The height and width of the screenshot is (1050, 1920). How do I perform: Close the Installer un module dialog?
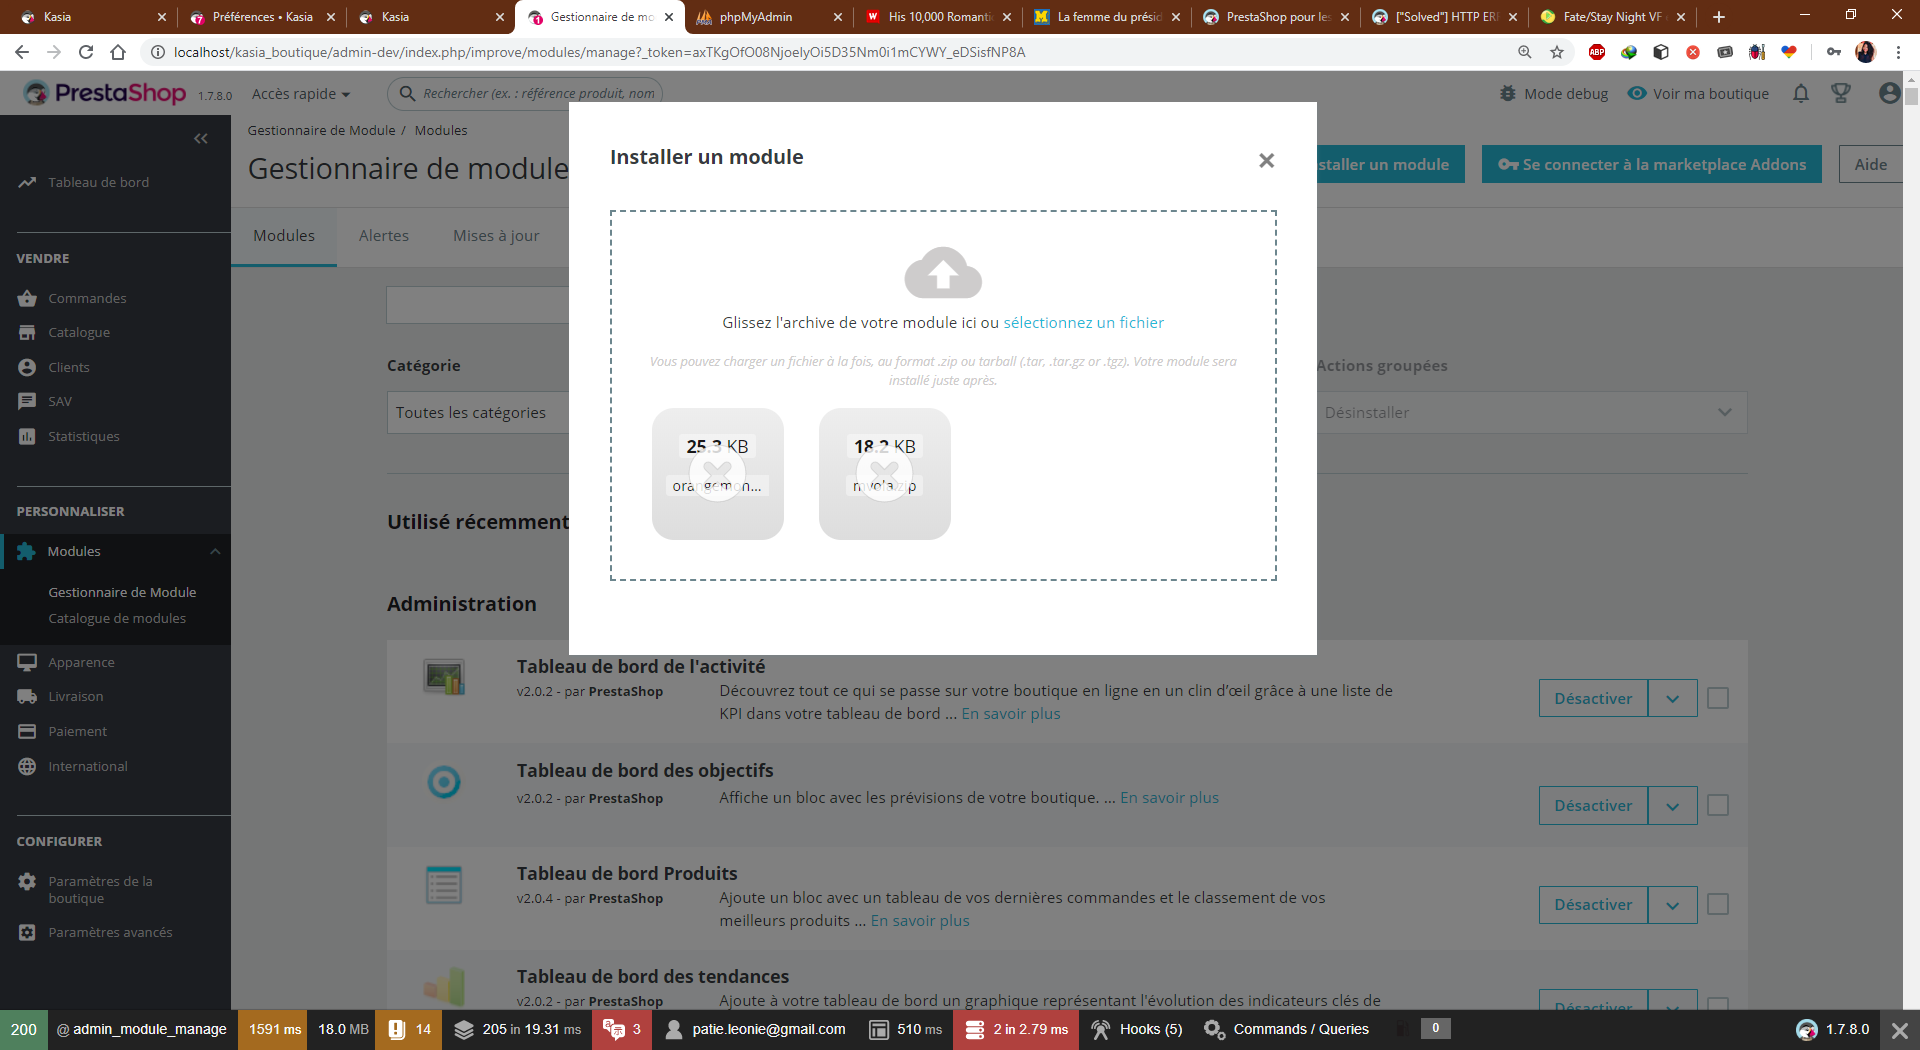[1266, 160]
